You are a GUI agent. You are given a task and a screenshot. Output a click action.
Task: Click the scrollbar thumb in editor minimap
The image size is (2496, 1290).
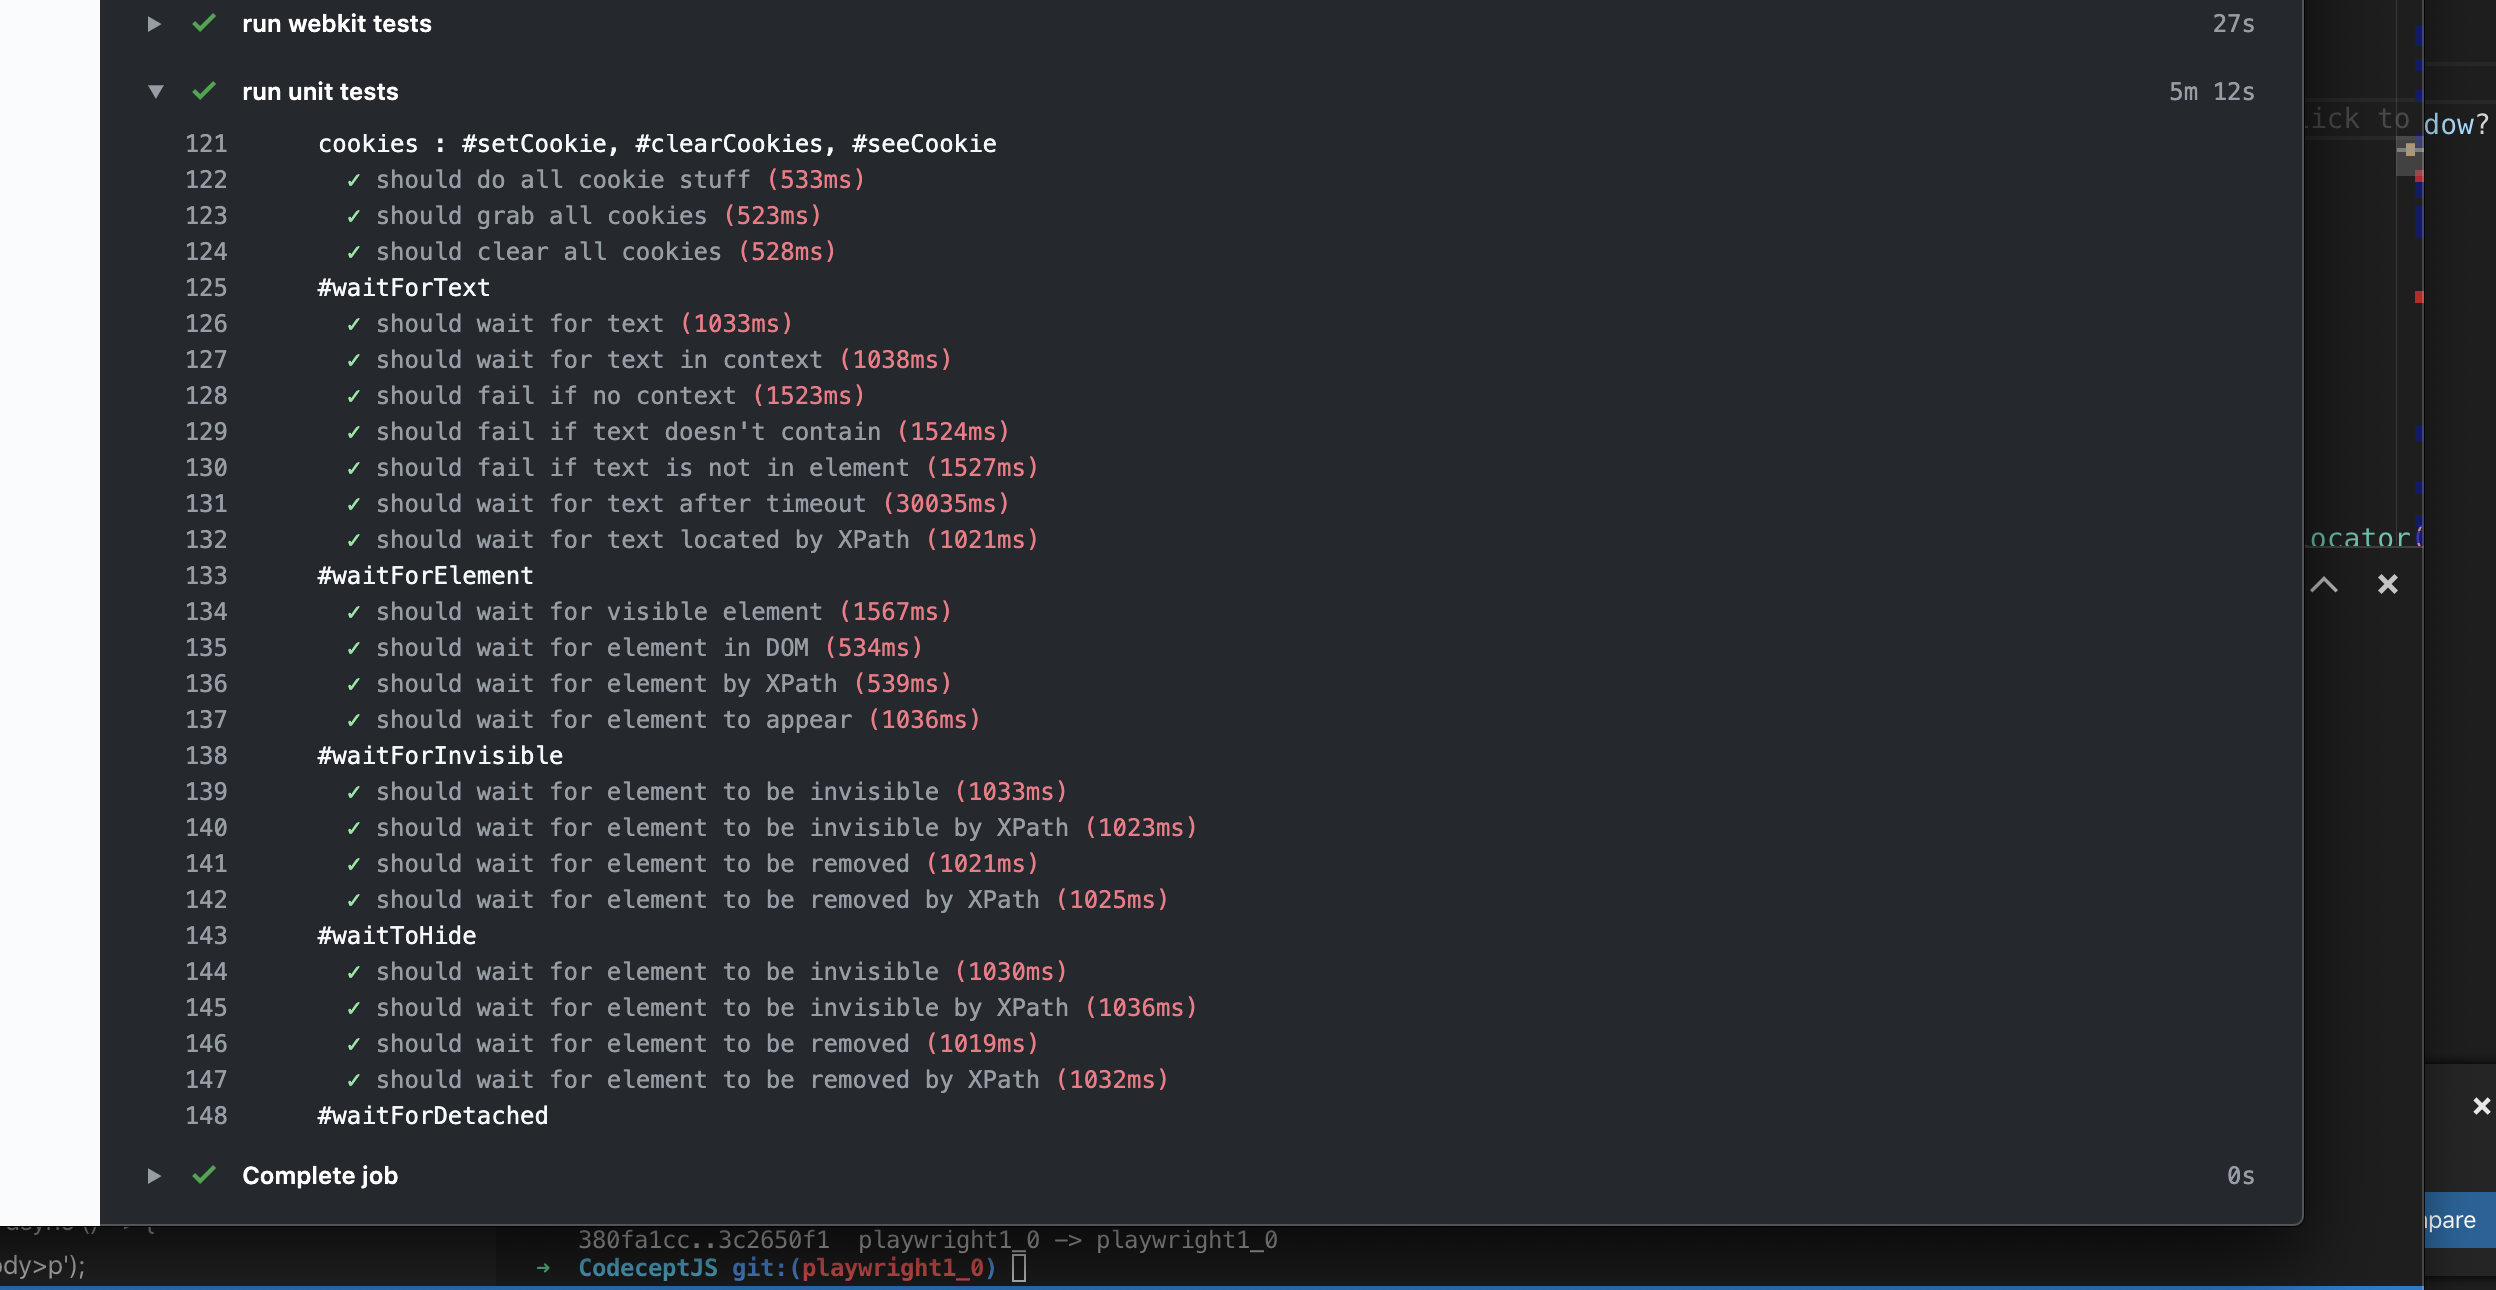(x=2409, y=157)
